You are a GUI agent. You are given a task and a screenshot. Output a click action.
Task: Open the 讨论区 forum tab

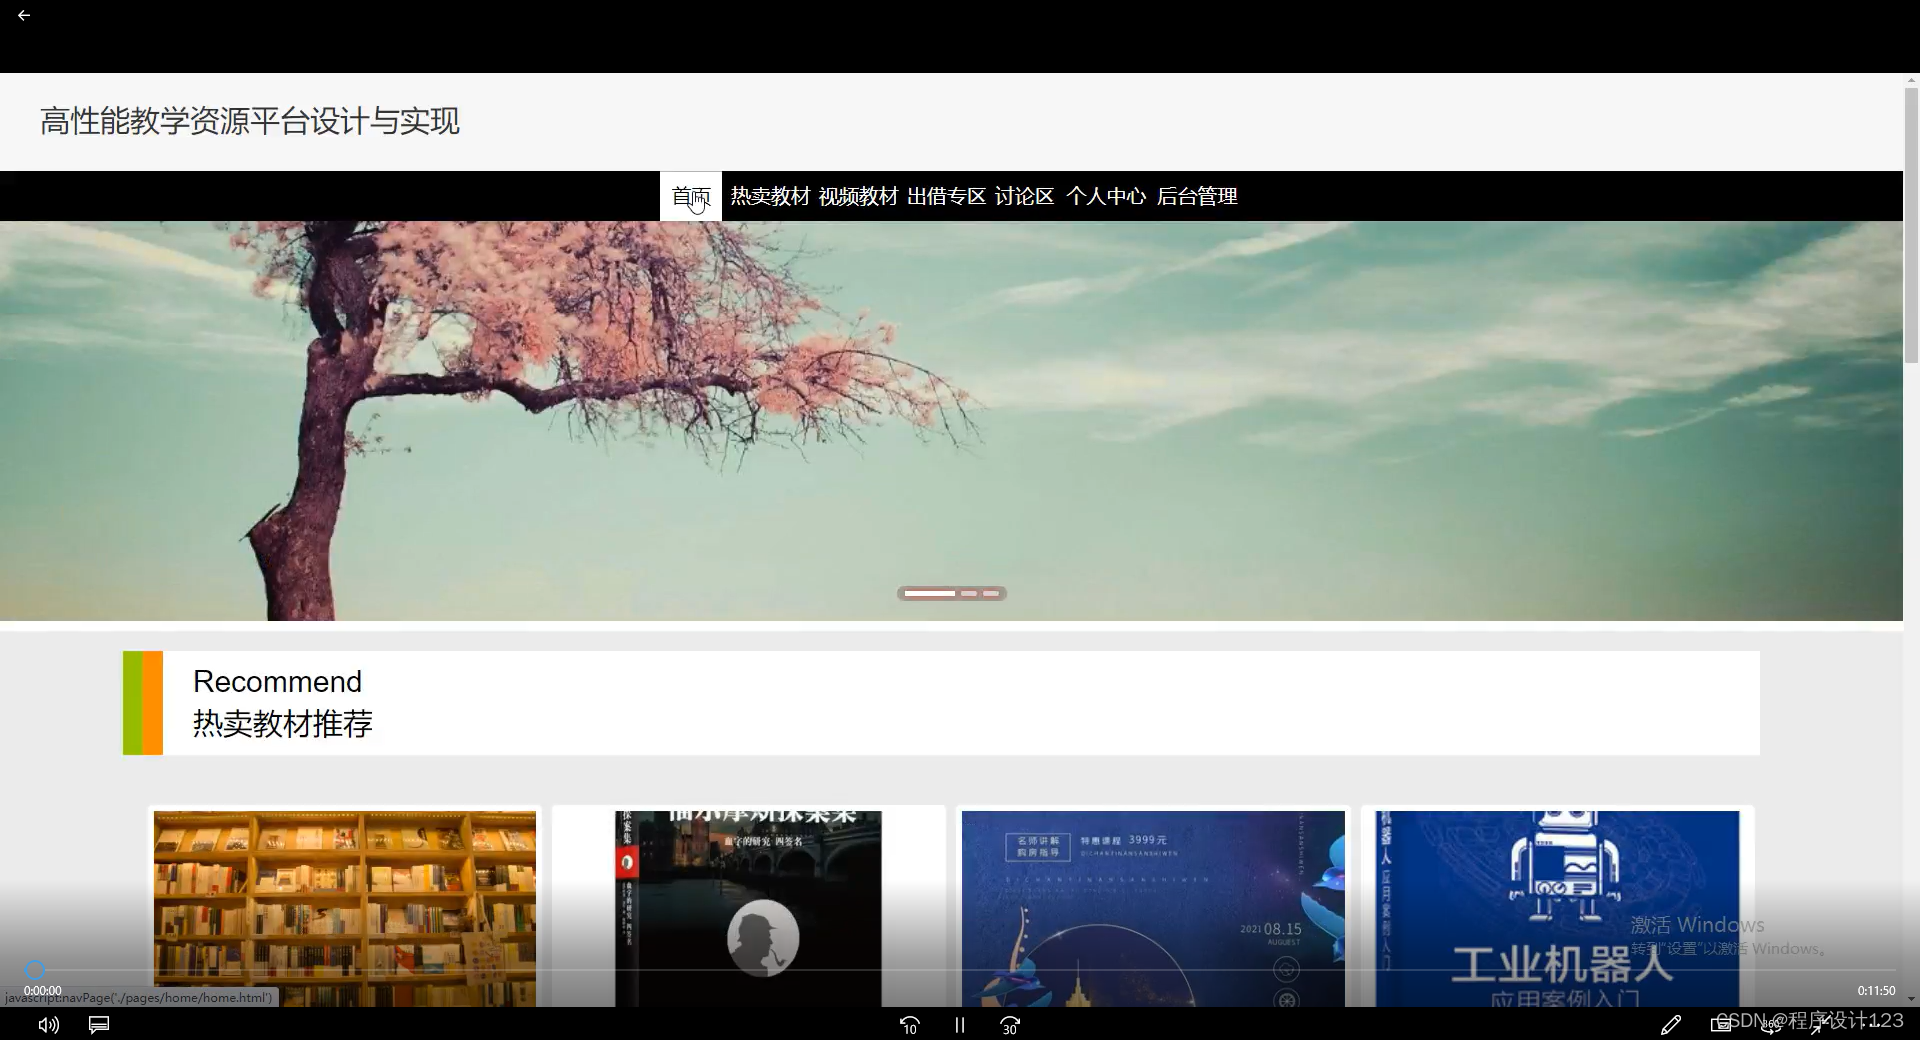[1024, 196]
